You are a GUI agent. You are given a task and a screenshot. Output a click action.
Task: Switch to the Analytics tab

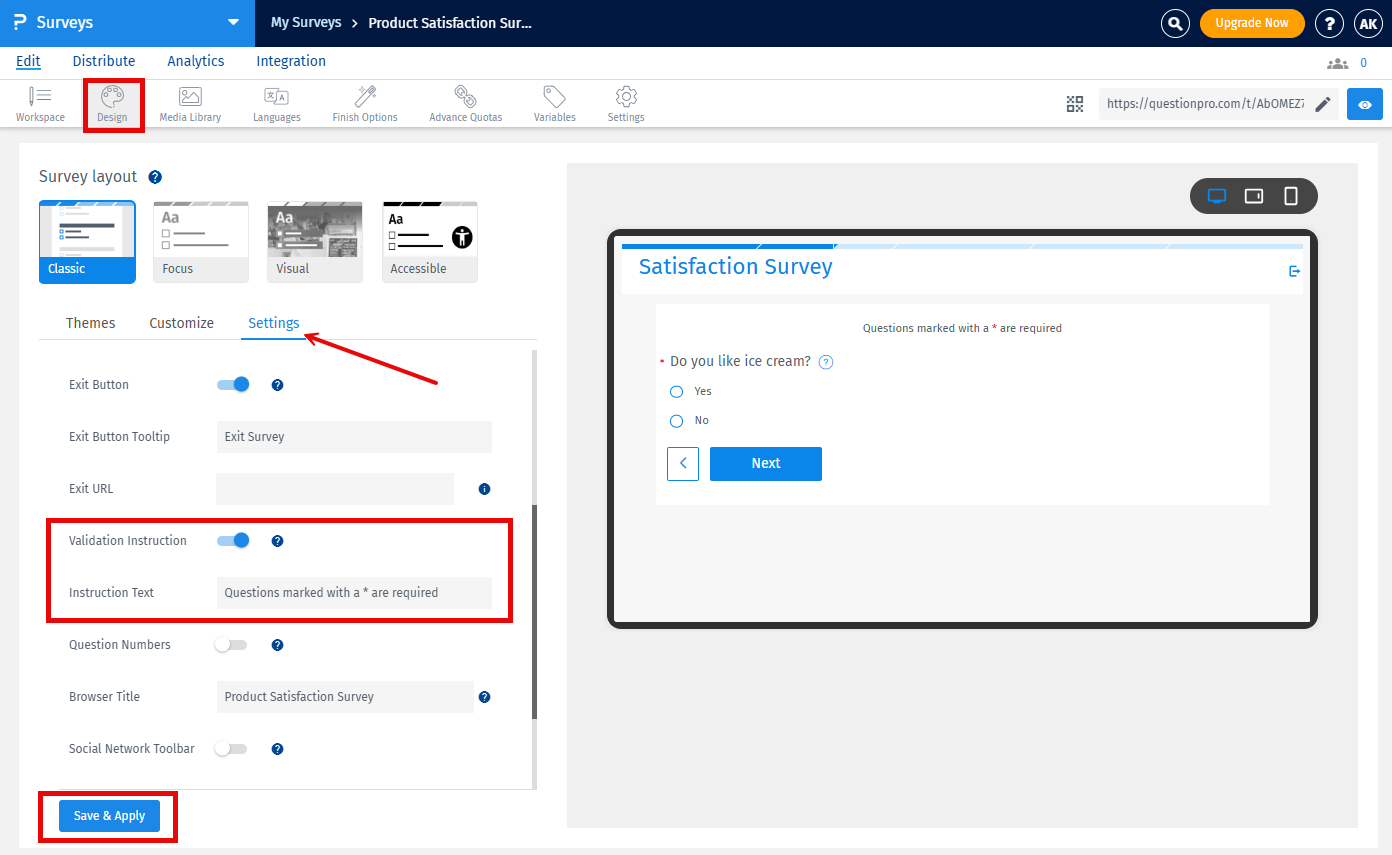195,61
